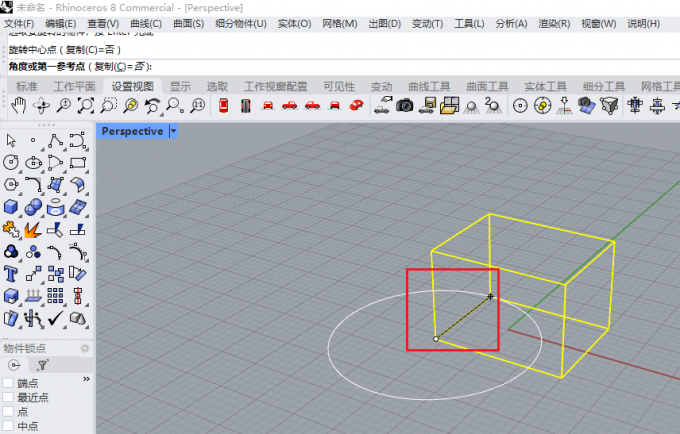
Task: Choose the Rectangle drawing tool
Action: tap(78, 163)
